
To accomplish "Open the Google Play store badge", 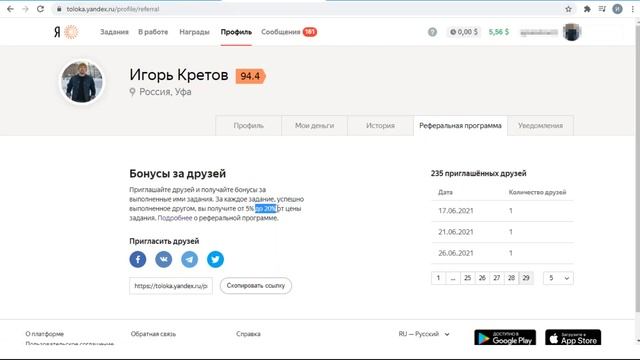I will coord(505,337).
